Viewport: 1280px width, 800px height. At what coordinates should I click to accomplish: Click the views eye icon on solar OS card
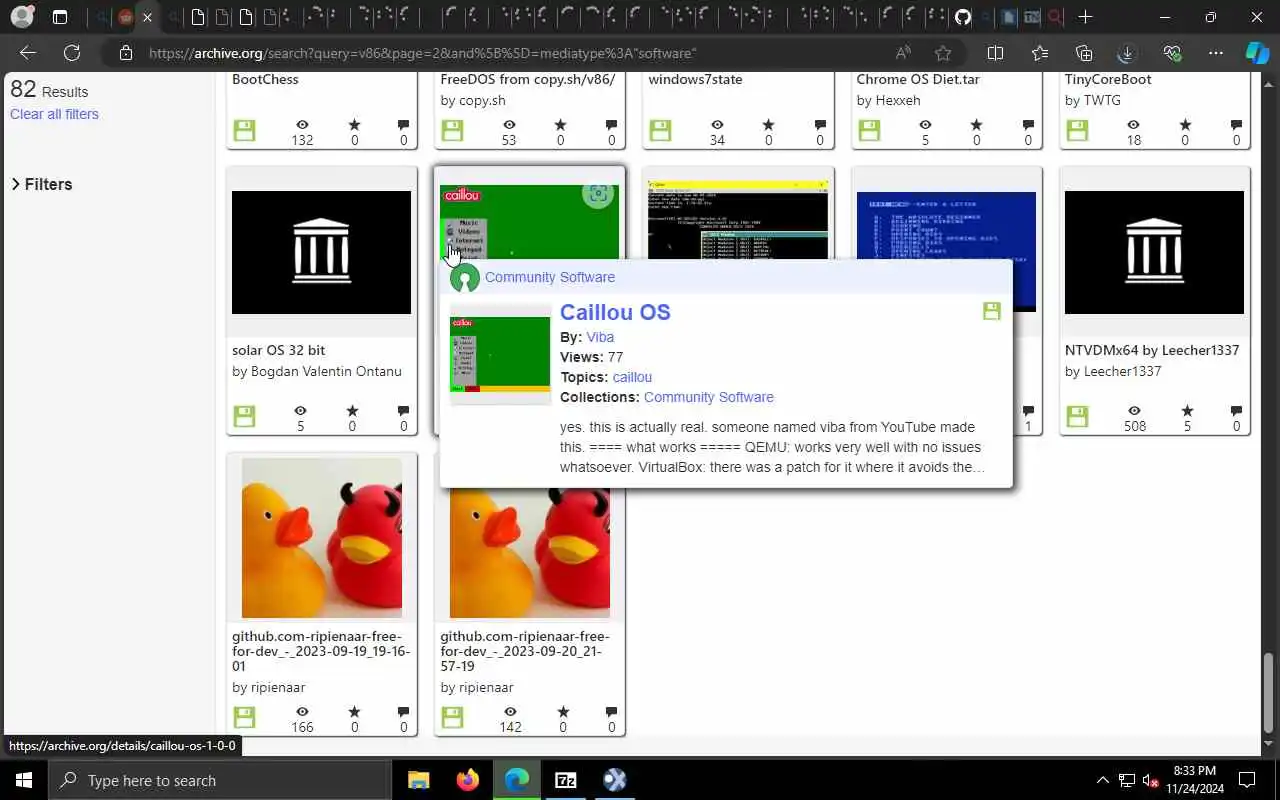301,411
